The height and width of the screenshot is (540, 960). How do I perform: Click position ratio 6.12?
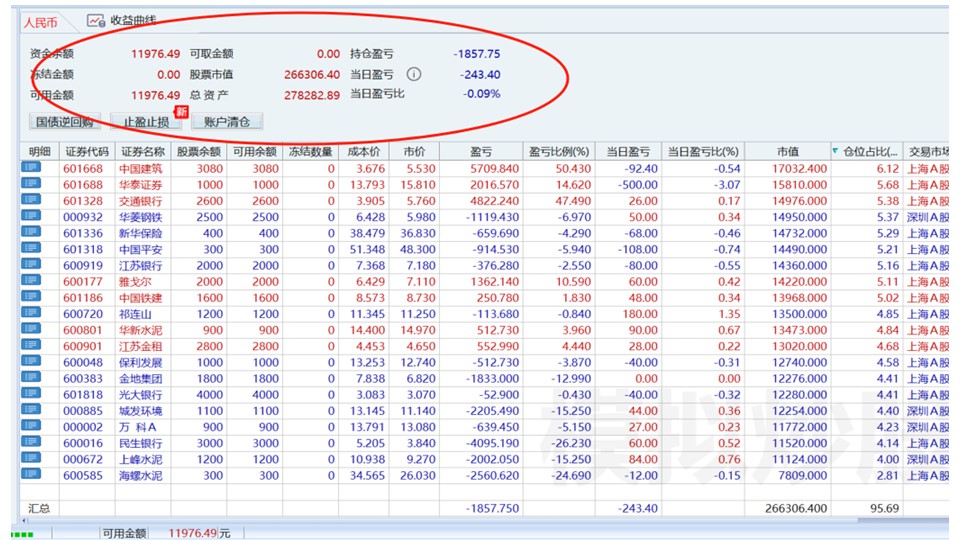pos(887,168)
